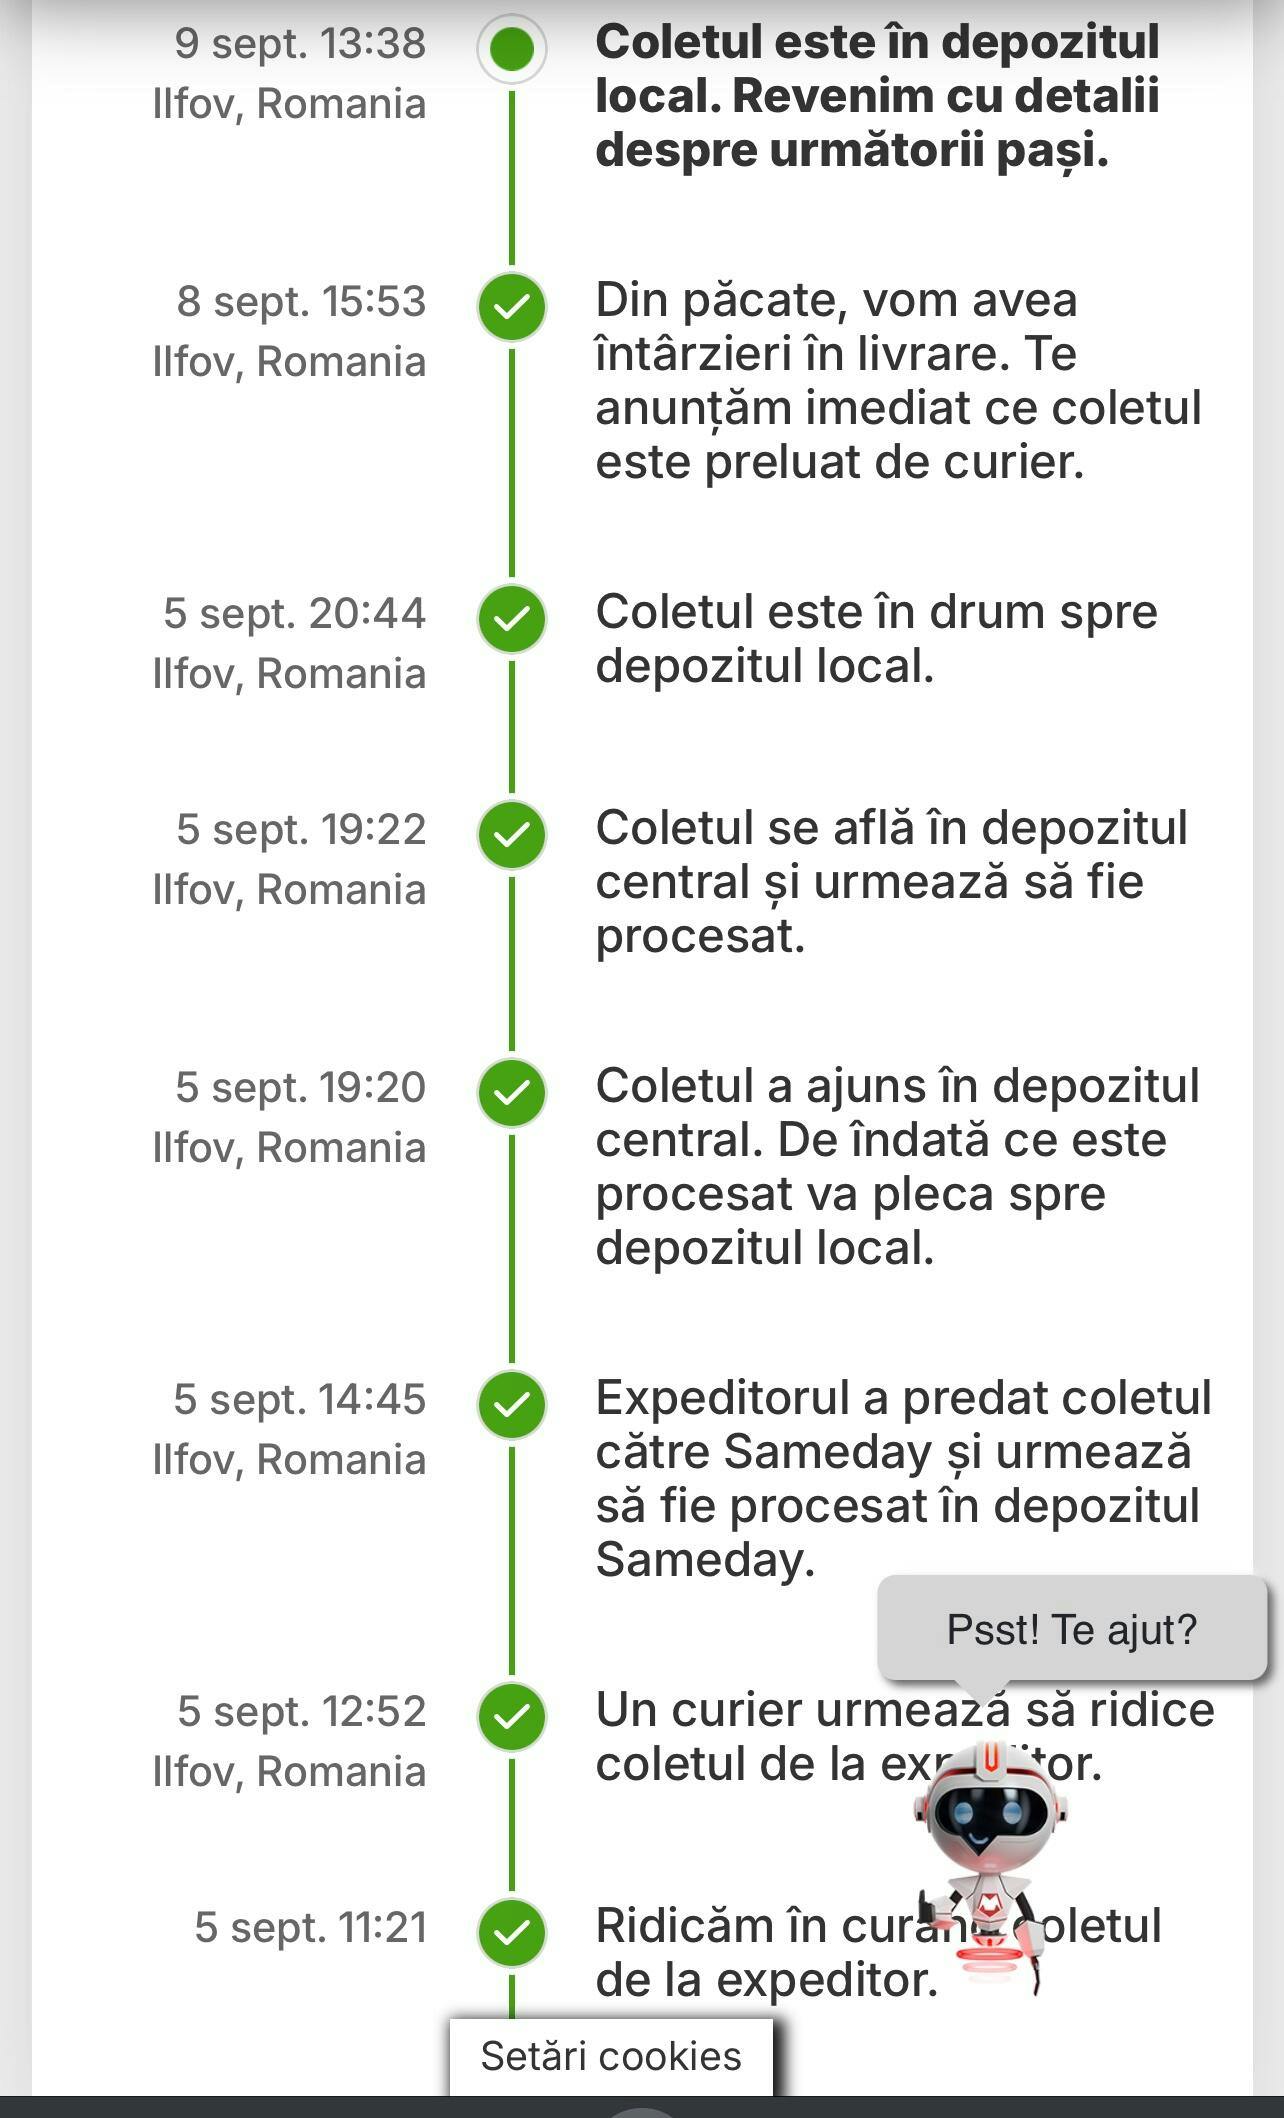Click the "5 sept. 14:45" timestamp
The height and width of the screenshot is (2118, 1284).
[x=299, y=1400]
